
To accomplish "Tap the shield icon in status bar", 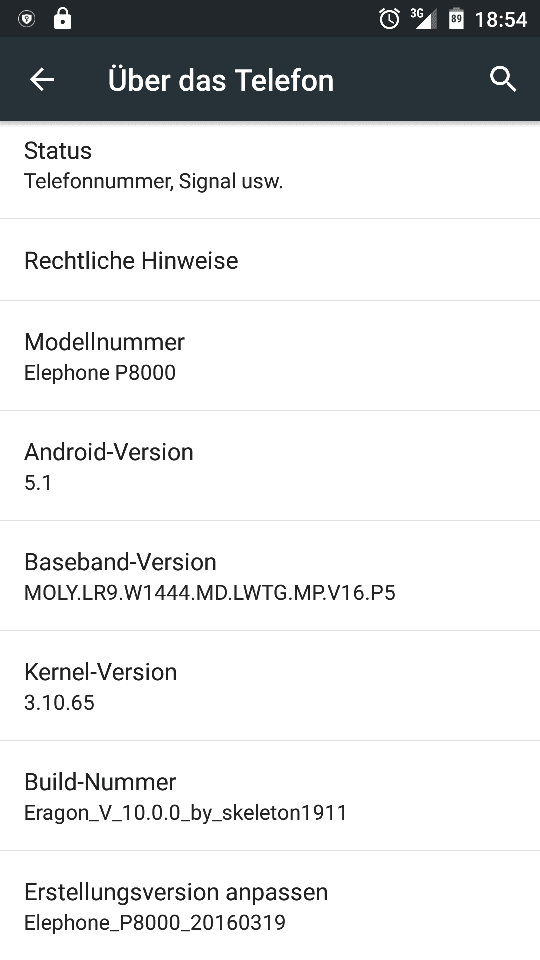I will tap(26, 19).
